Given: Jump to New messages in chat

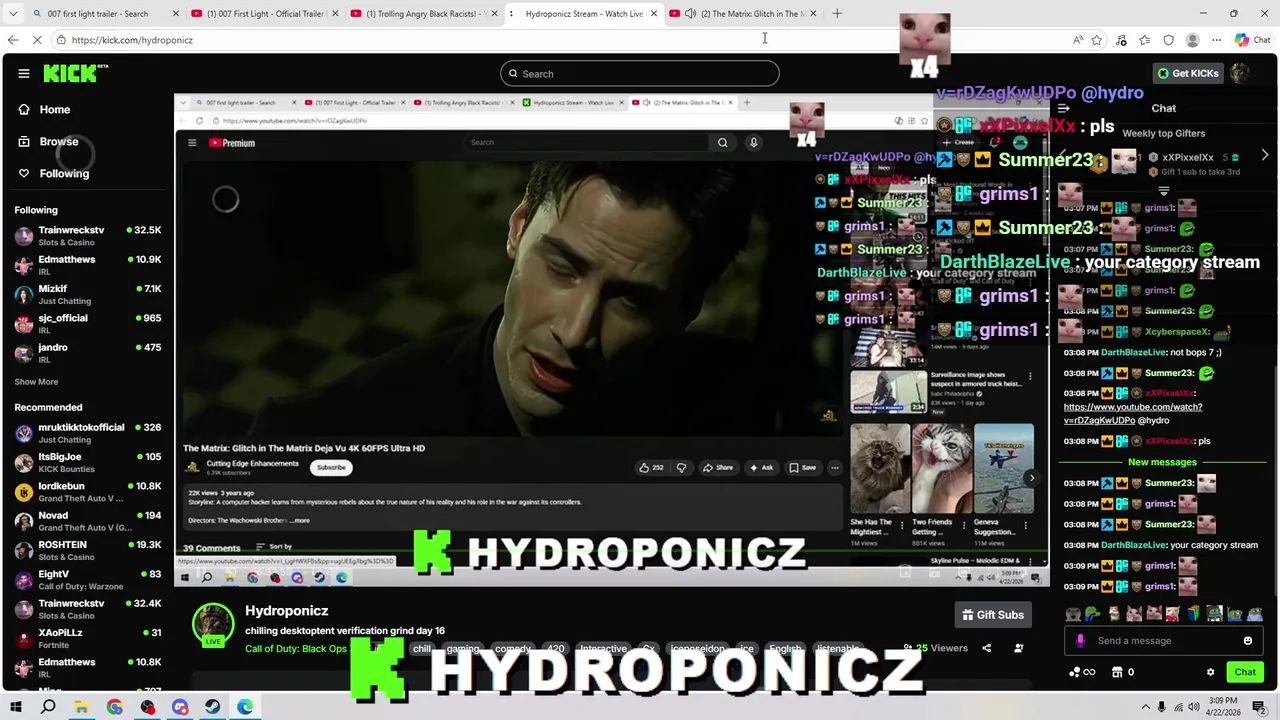Looking at the screenshot, I should click(1162, 462).
